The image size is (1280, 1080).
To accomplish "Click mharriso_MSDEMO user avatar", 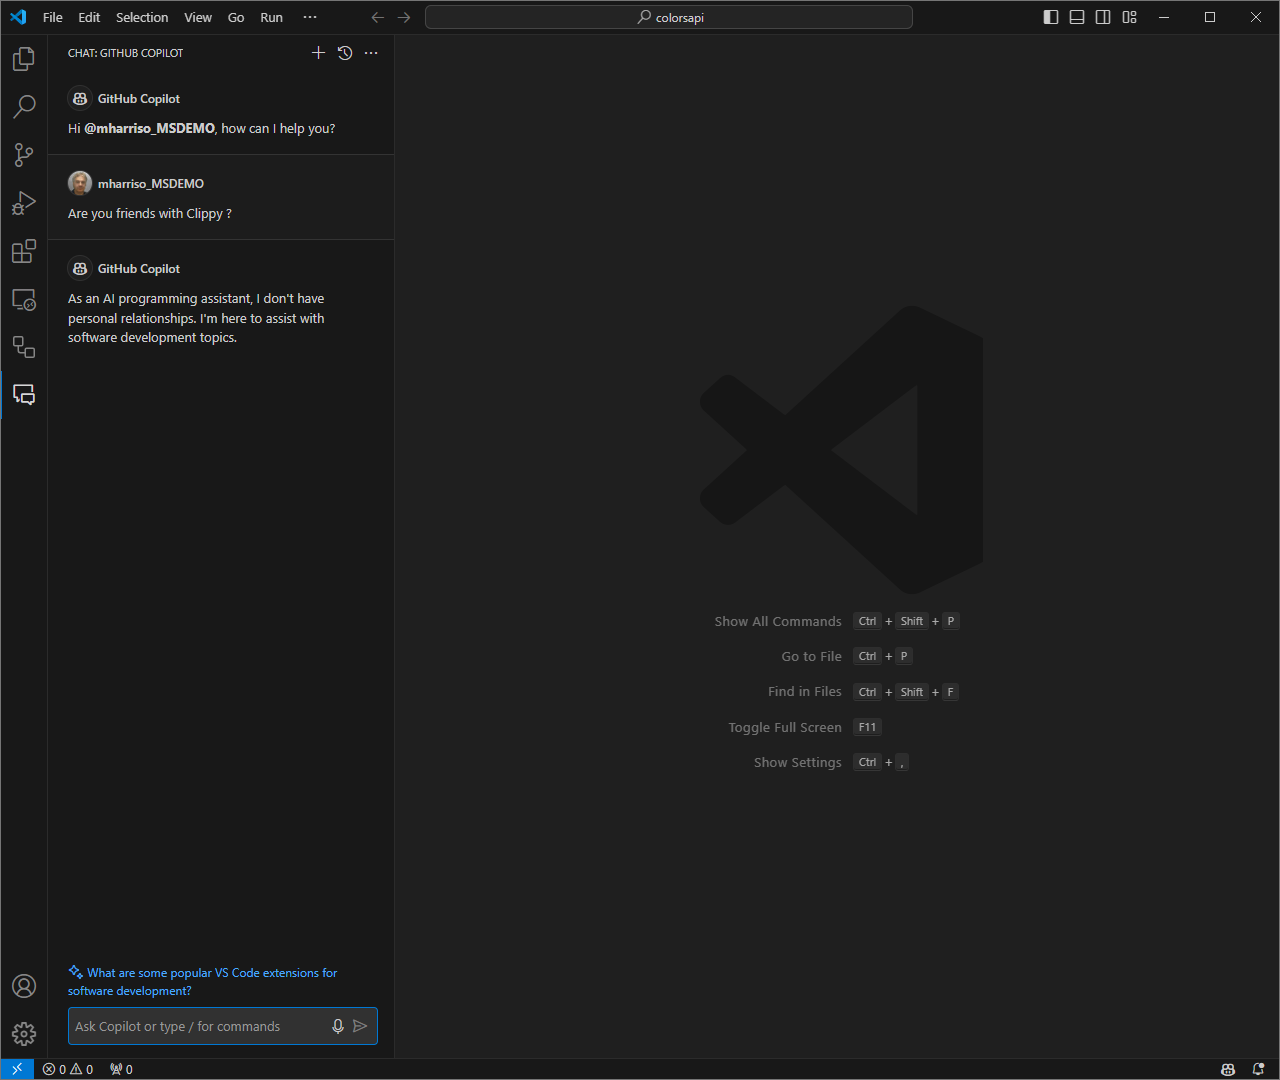I will coord(80,183).
